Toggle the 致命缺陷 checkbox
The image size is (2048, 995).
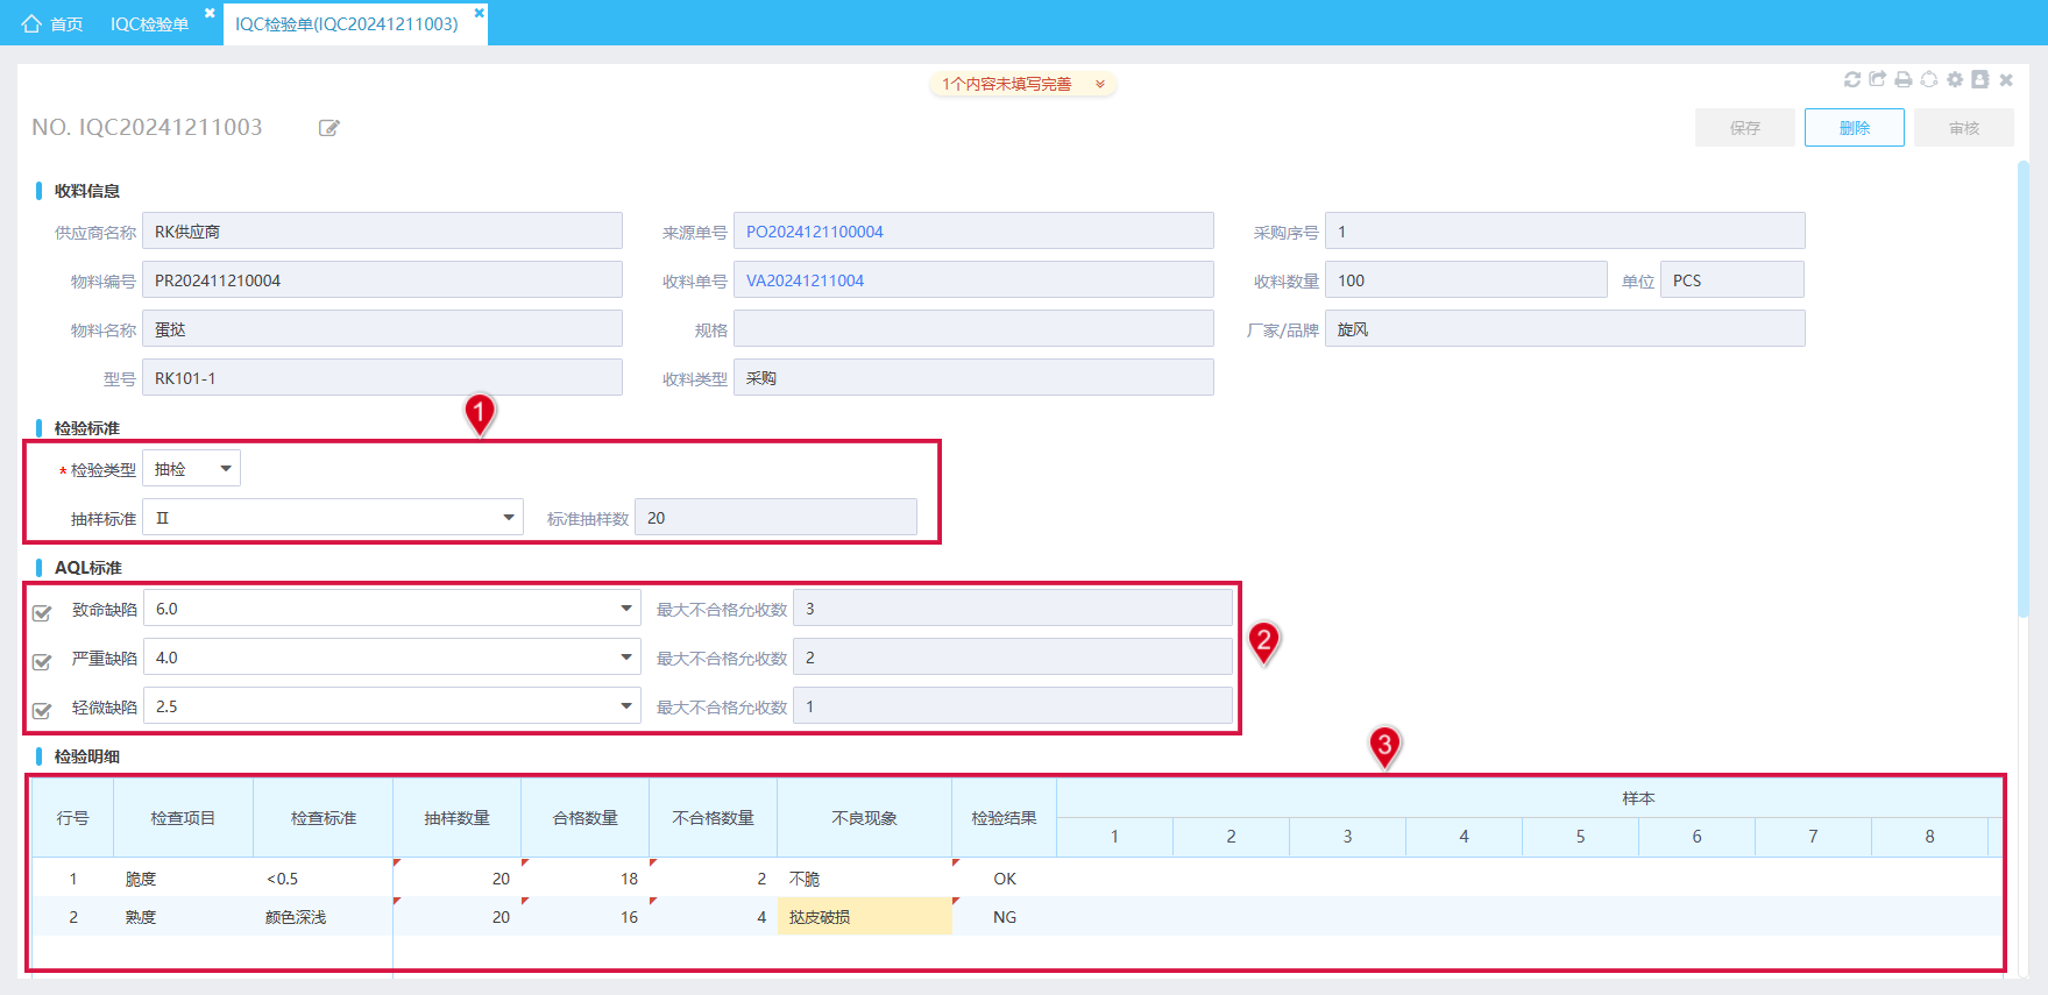42,612
